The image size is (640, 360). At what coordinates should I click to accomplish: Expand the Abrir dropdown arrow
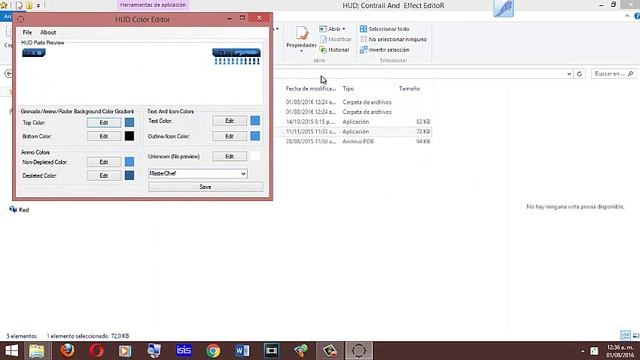[x=344, y=29]
